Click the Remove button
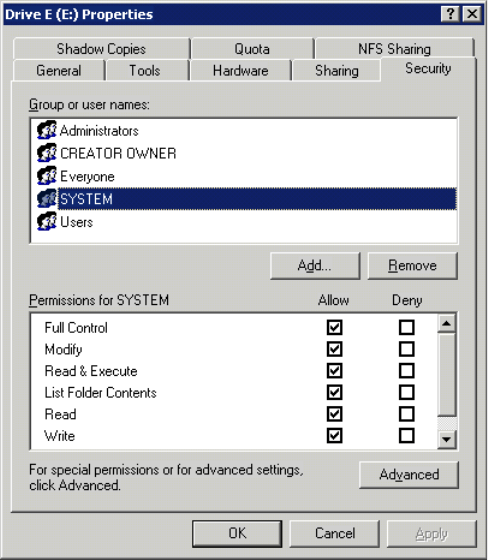 (413, 266)
